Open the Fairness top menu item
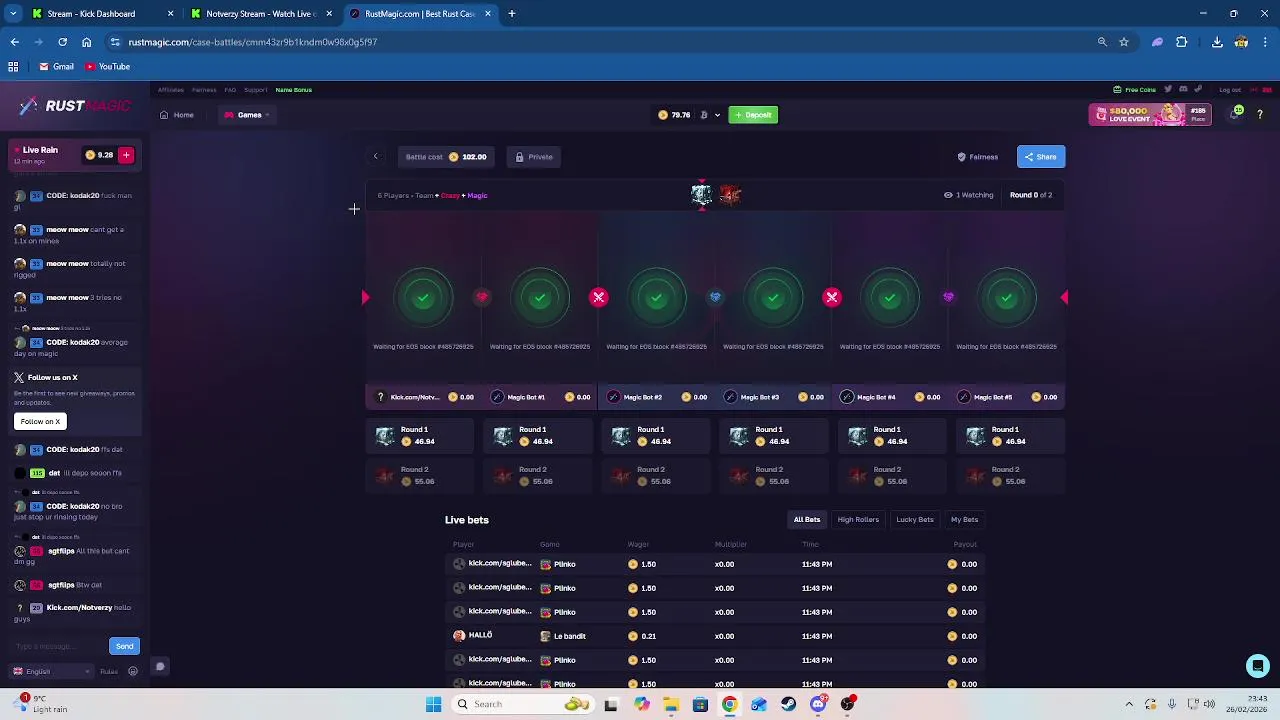The width and height of the screenshot is (1280, 720). pos(204,90)
